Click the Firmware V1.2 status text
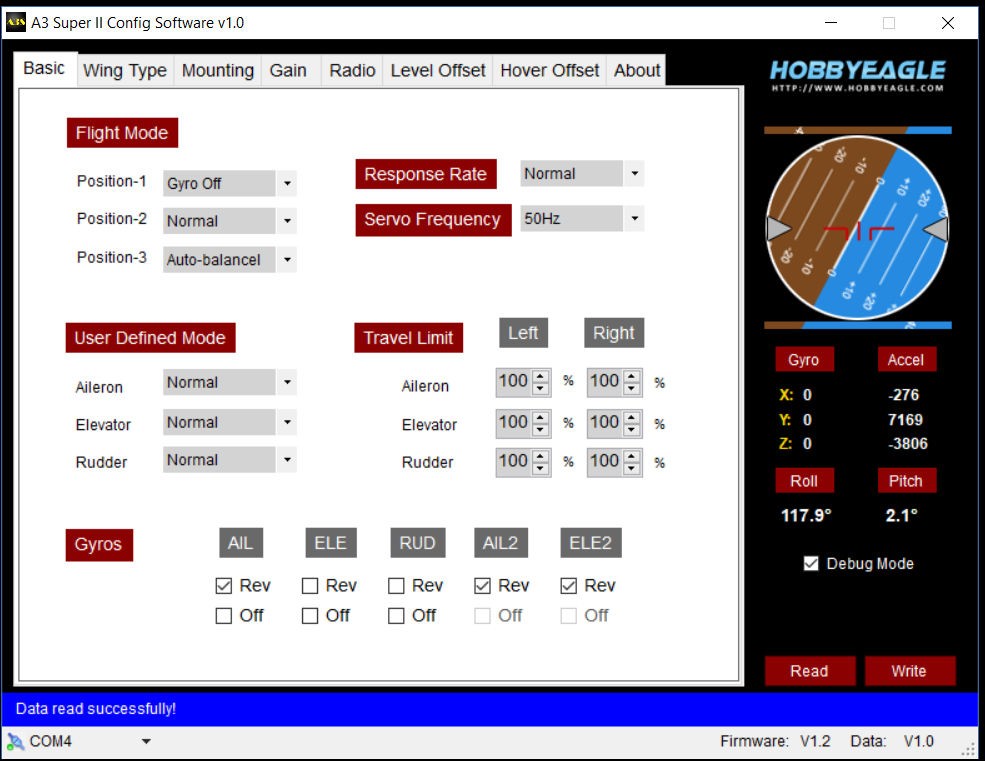985x761 pixels. [775, 742]
